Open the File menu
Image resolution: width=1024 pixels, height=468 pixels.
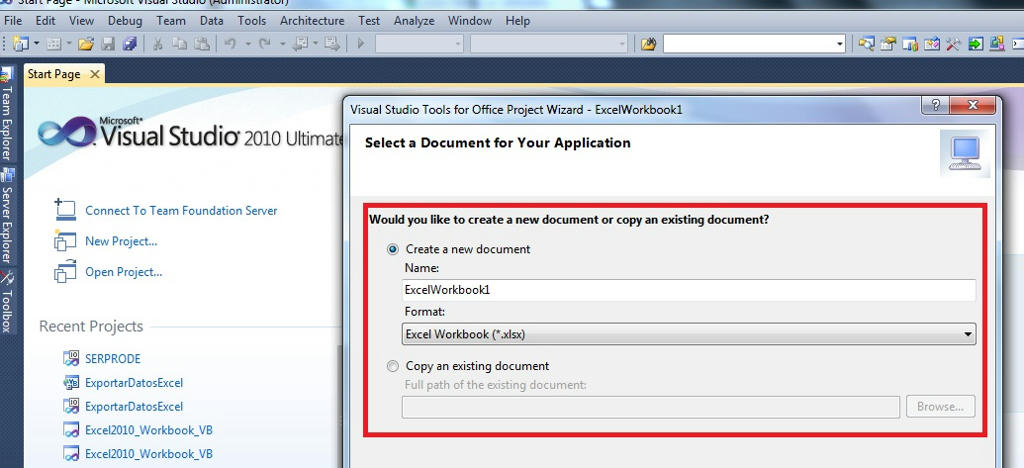point(13,21)
